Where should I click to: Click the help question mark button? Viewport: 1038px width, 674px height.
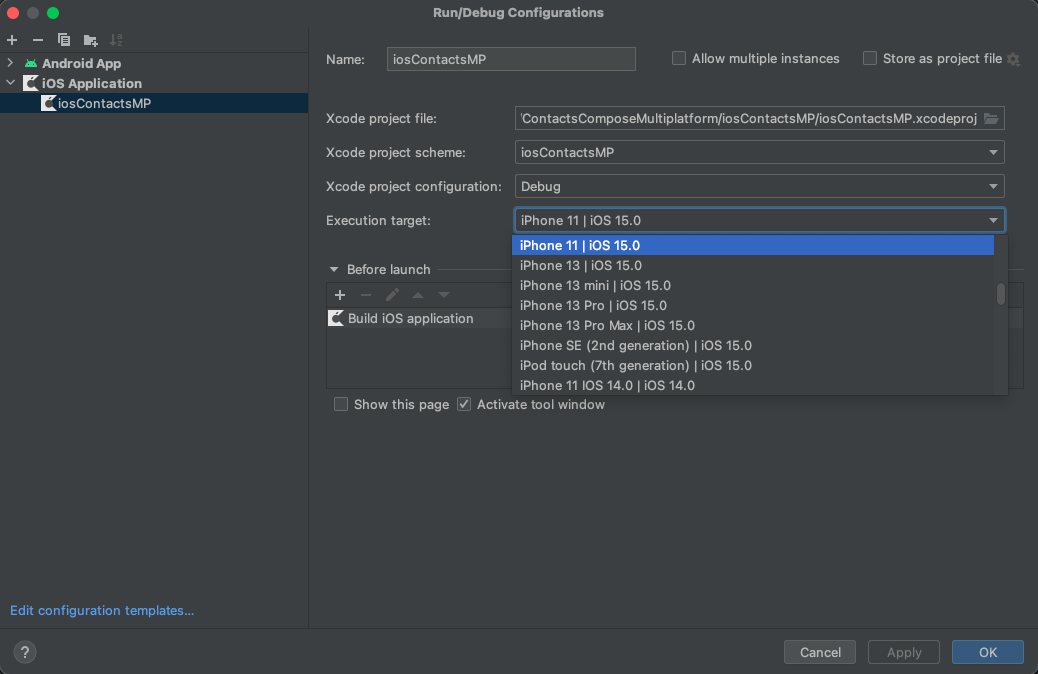[24, 652]
